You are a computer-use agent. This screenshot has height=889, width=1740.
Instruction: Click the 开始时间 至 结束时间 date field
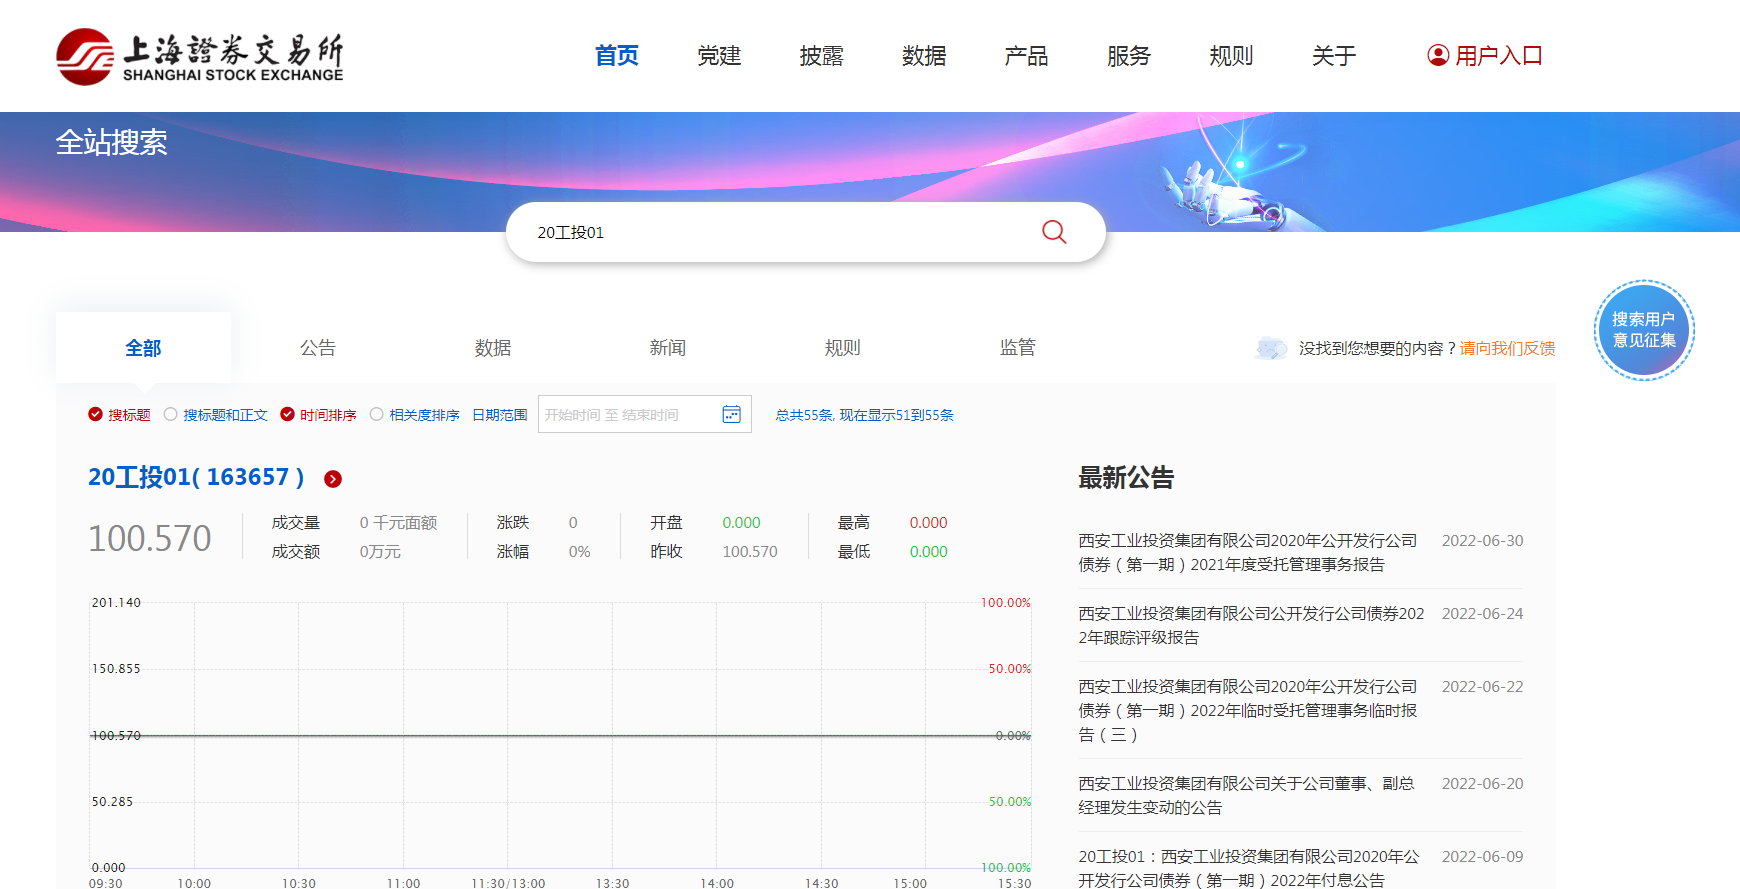point(625,414)
